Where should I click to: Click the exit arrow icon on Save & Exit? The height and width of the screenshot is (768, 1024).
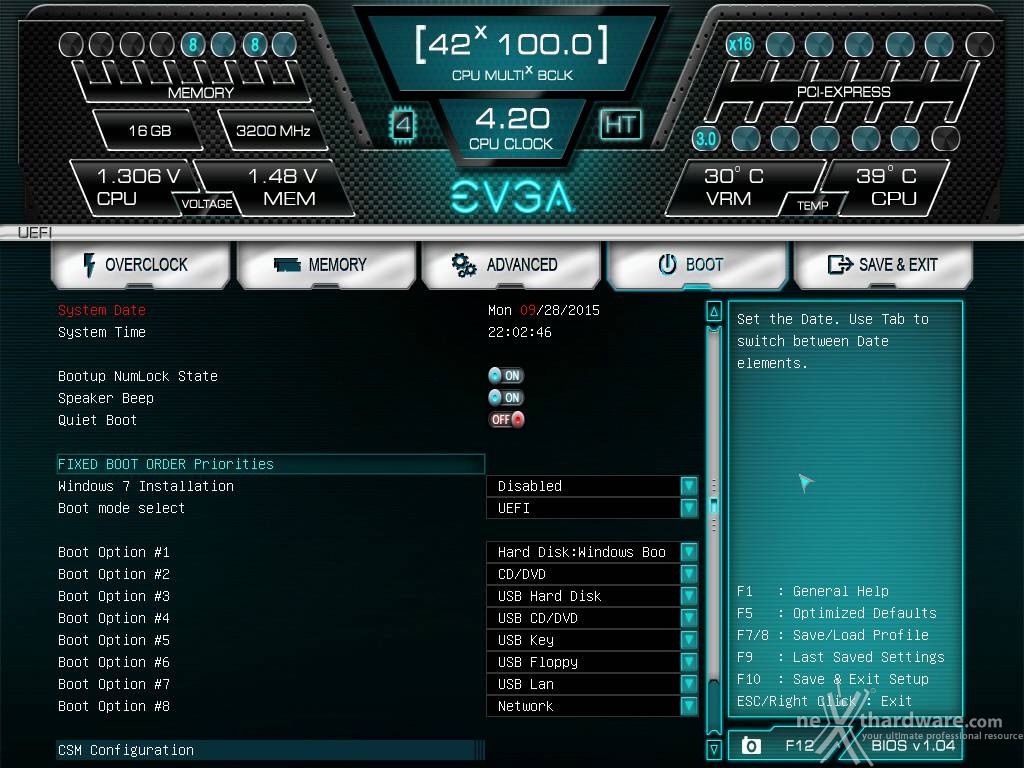coord(840,264)
